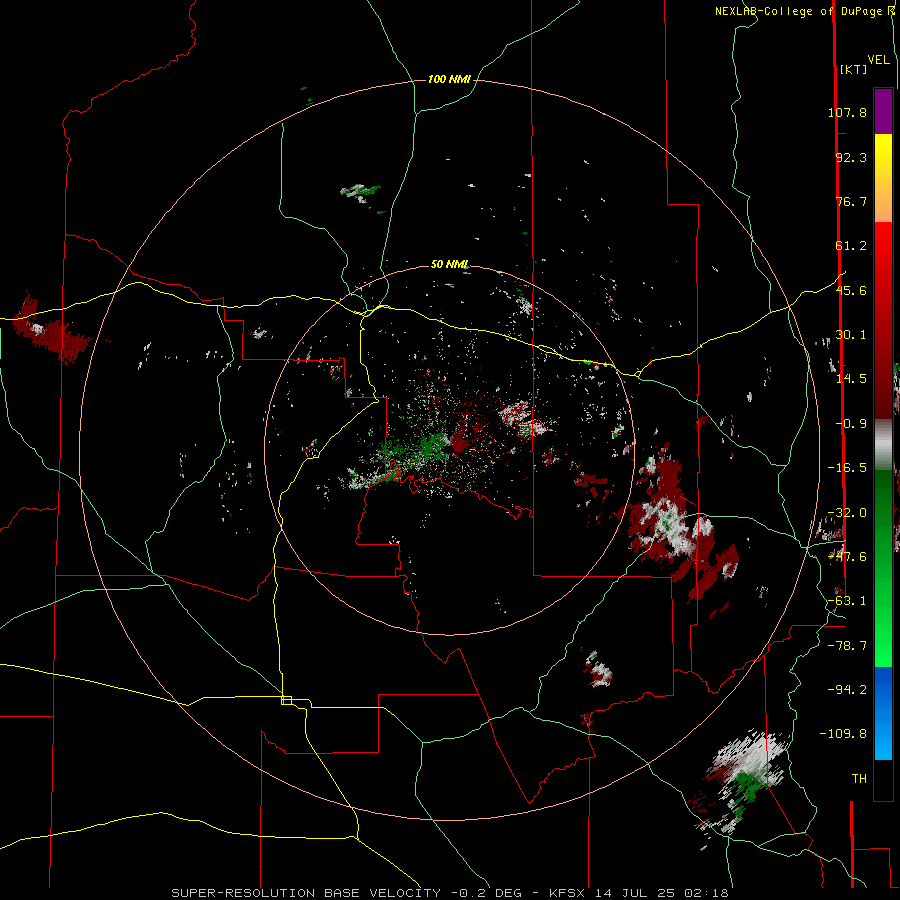900x900 pixels.
Task: Select the -78.7 legend value
Action: click(847, 646)
